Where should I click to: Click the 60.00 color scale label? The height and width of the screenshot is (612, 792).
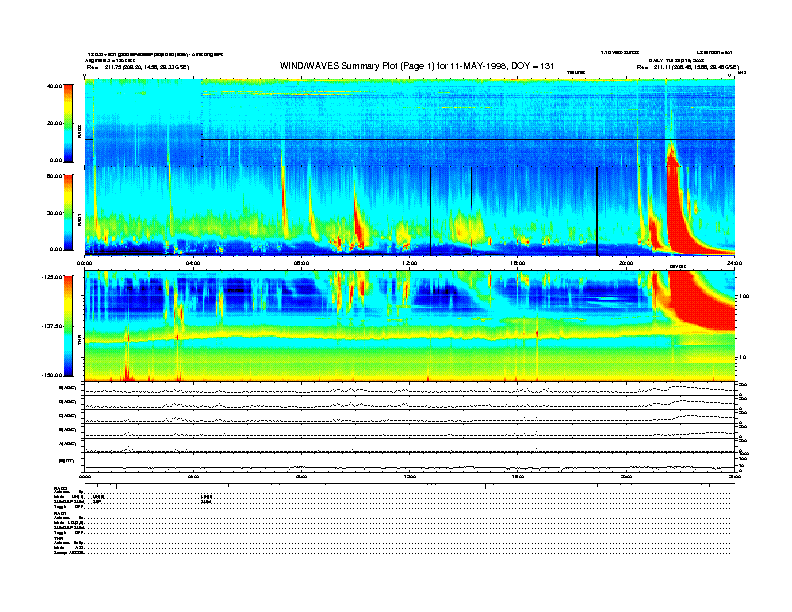point(55,176)
